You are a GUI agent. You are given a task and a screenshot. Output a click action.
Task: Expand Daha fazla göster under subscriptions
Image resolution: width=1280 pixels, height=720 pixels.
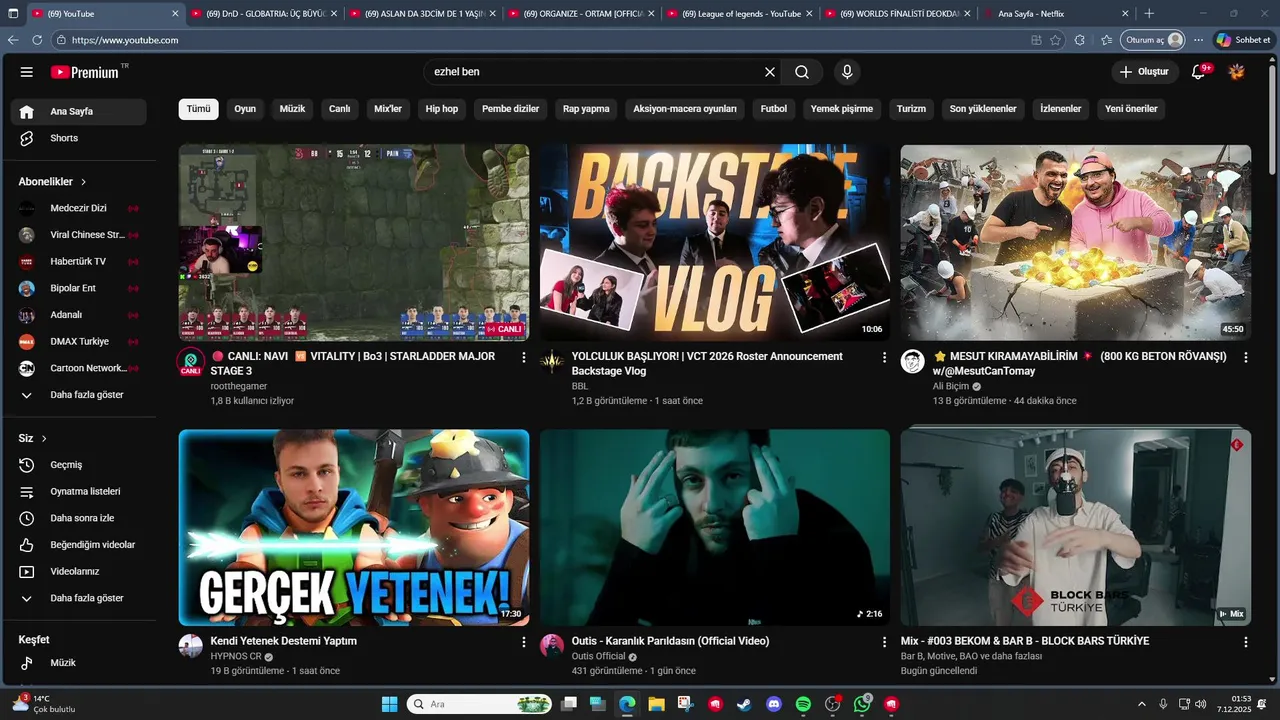79,395
